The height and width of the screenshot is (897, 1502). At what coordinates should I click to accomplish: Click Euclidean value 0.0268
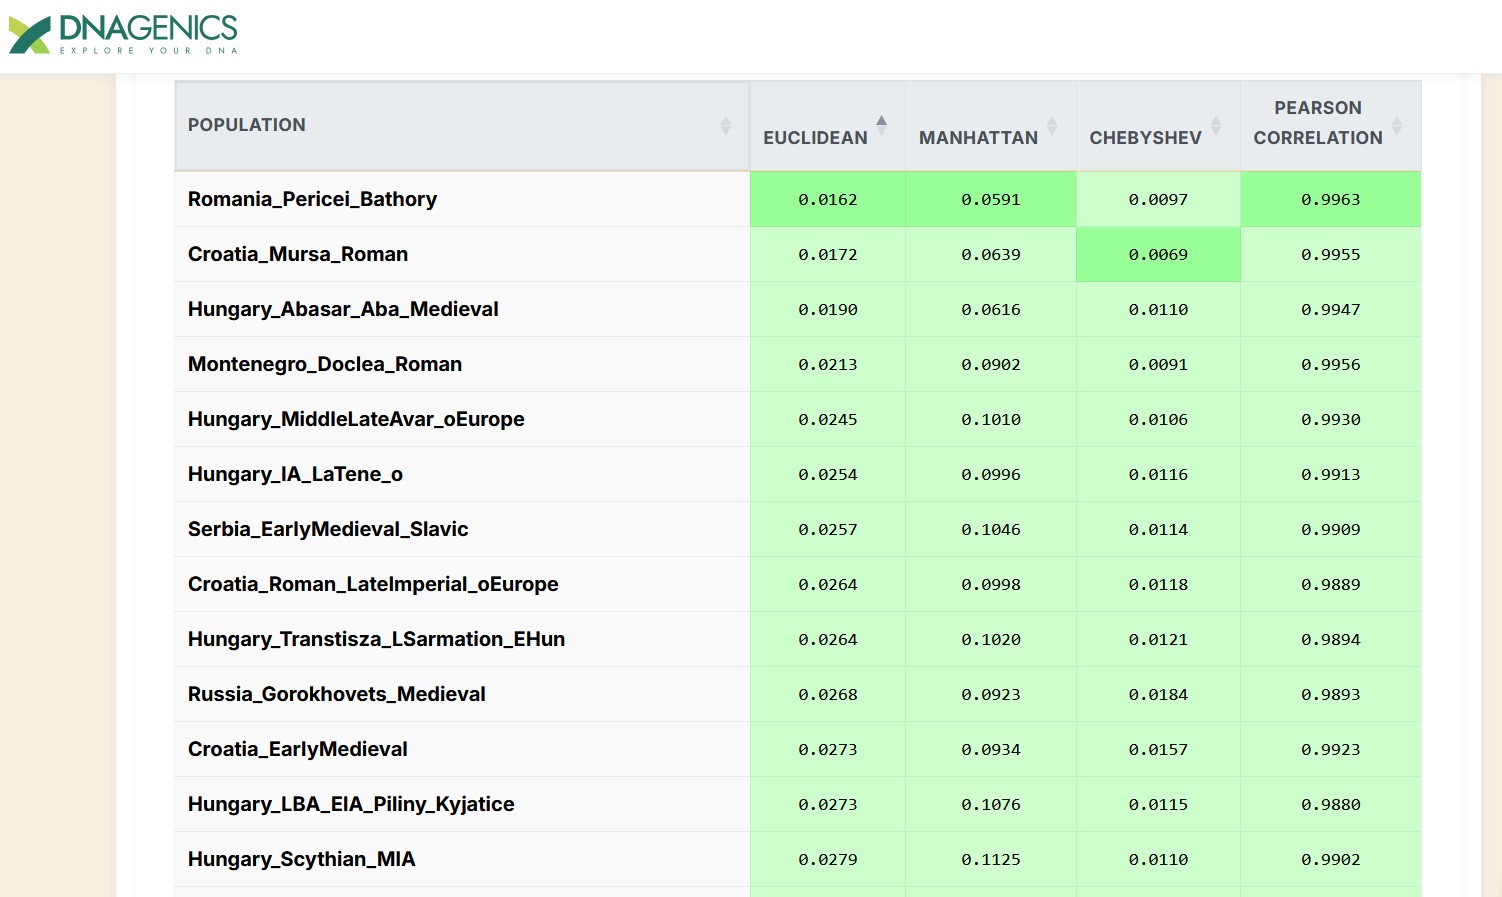click(x=828, y=695)
